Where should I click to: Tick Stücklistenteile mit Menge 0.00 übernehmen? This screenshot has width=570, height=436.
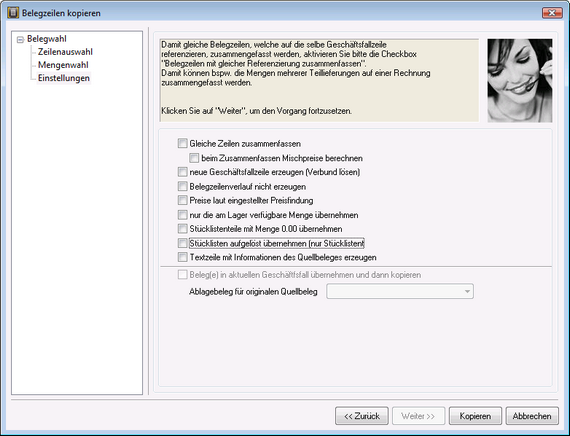click(x=182, y=228)
